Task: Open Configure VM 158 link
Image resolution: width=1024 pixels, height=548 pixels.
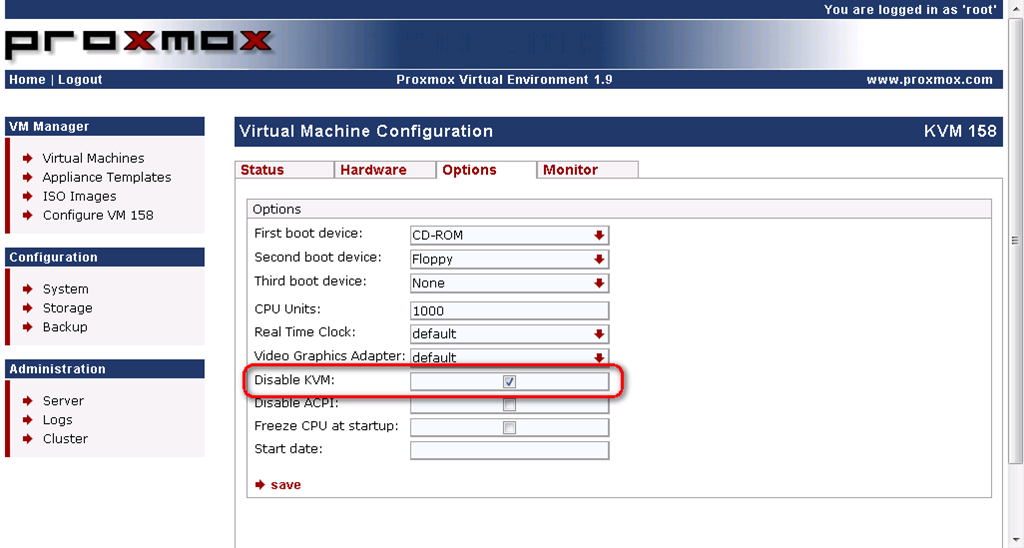Action: 98,215
